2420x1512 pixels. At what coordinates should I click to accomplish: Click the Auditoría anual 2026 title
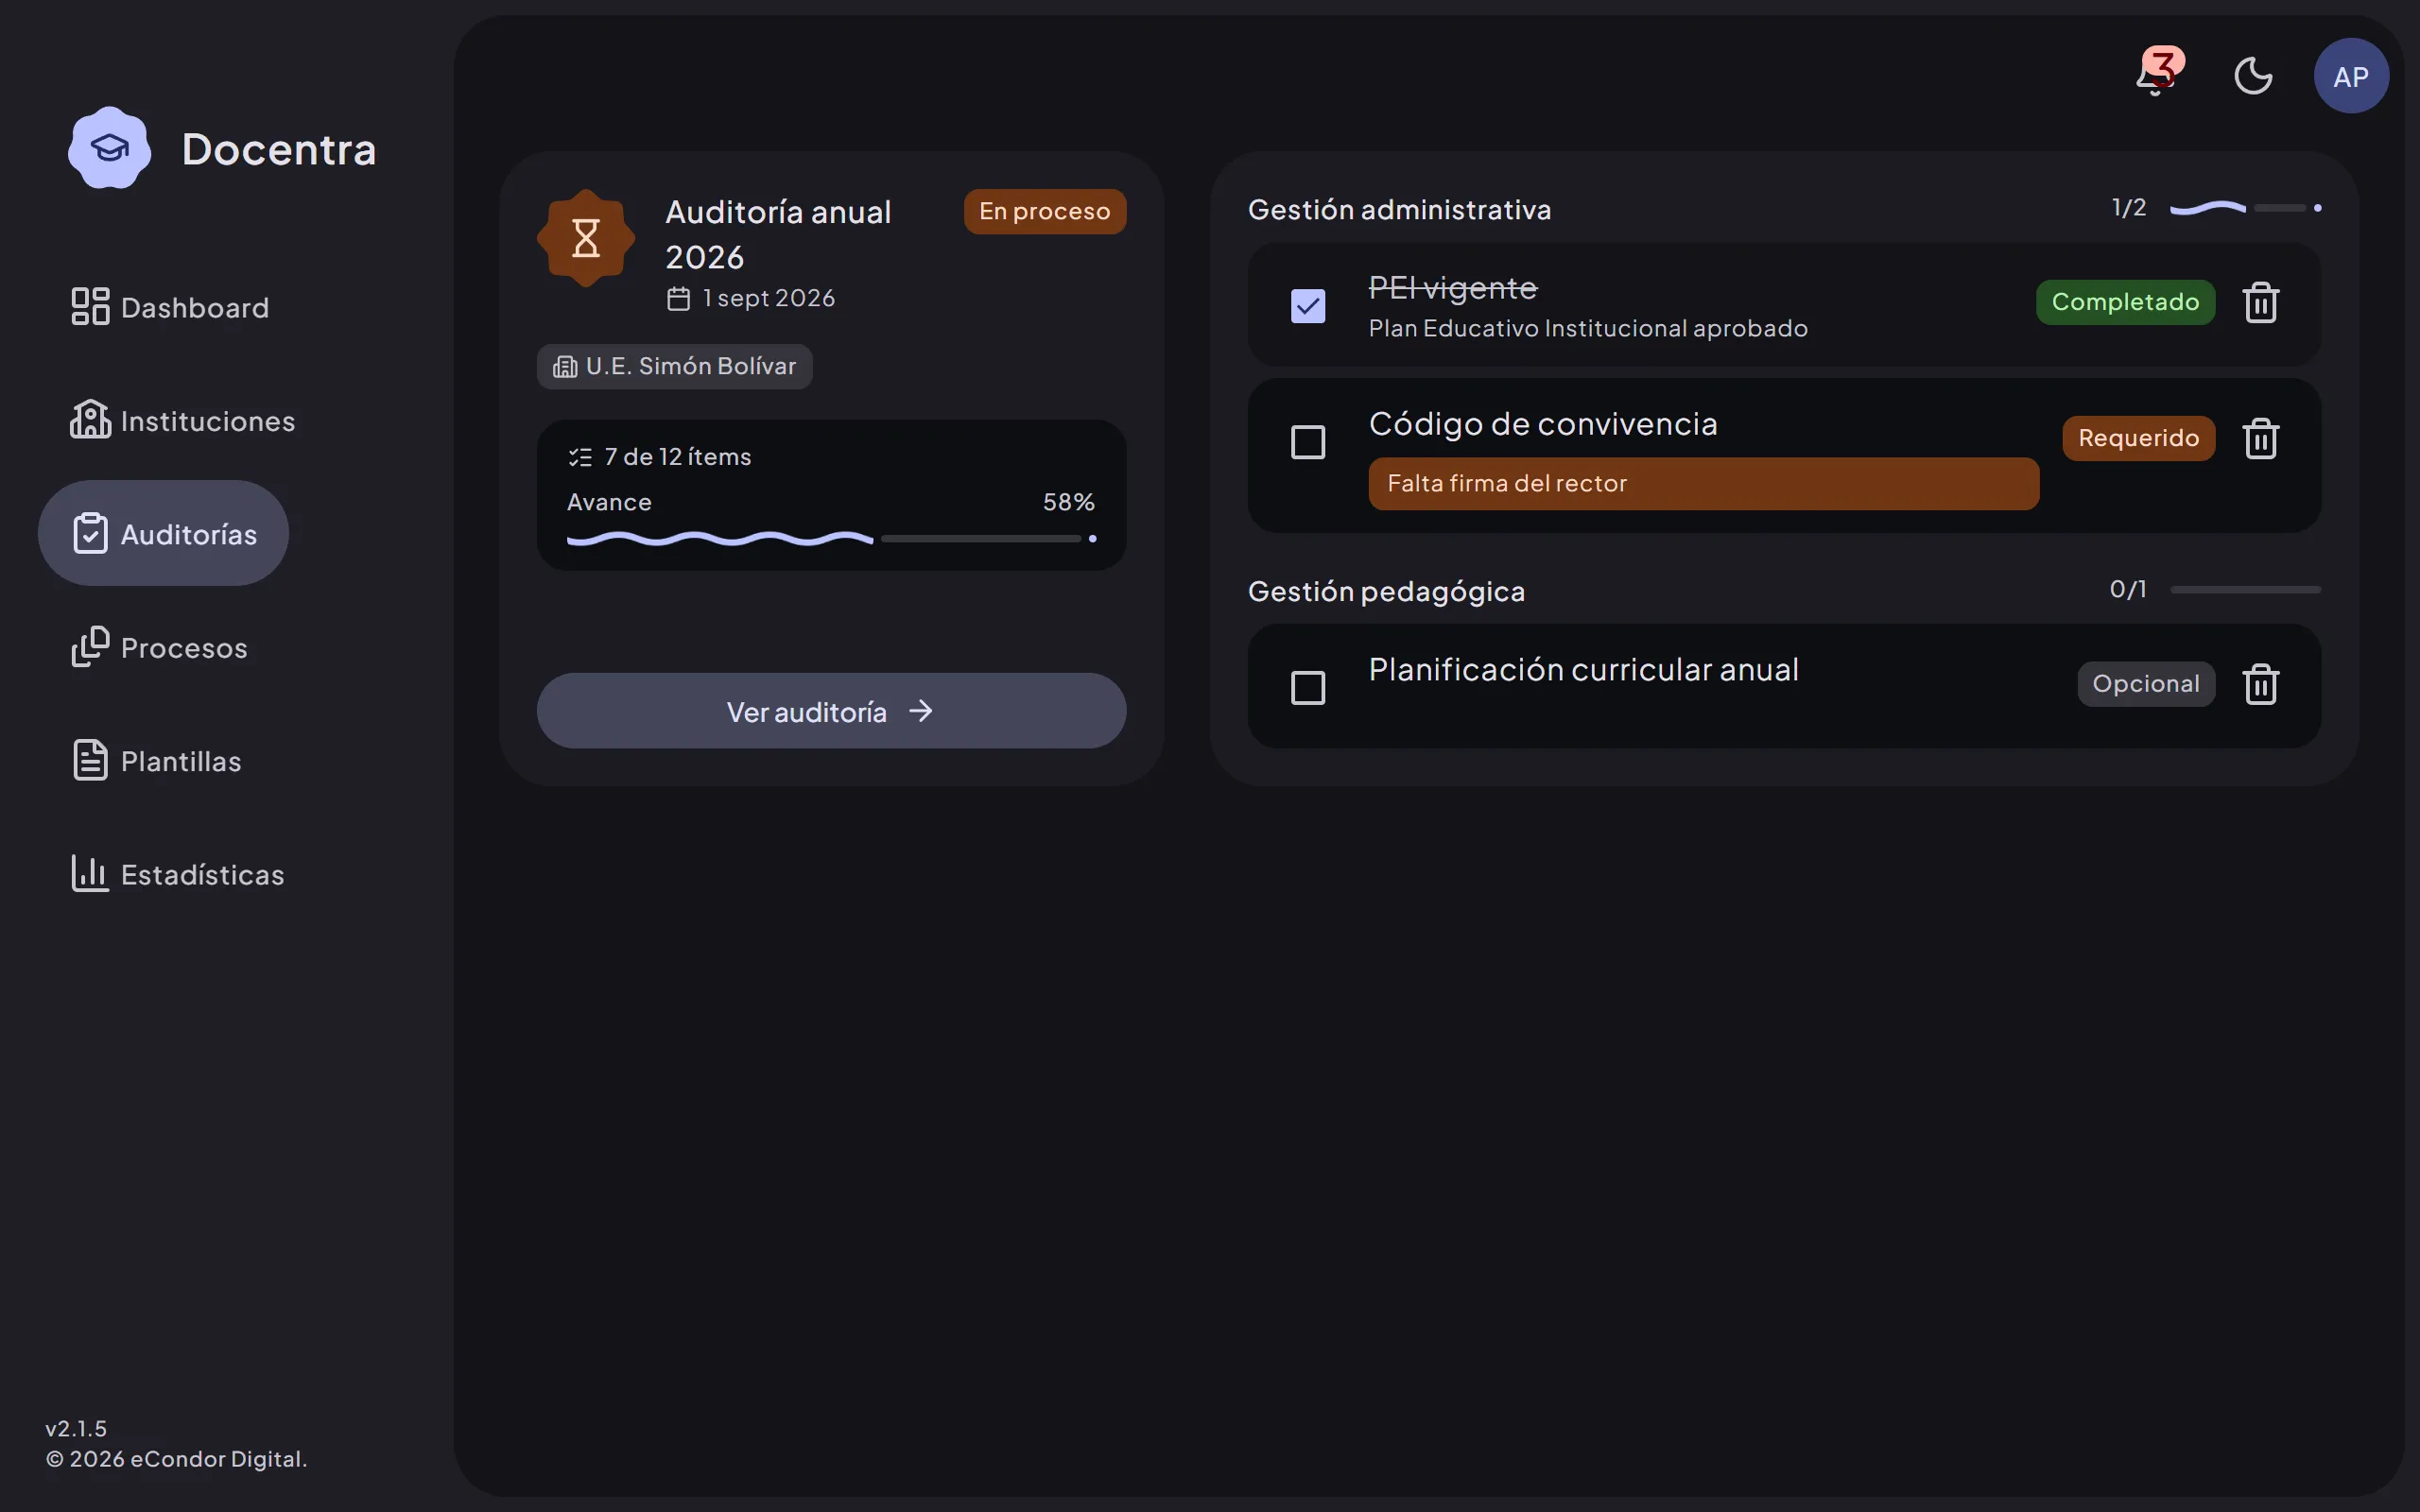pos(778,234)
